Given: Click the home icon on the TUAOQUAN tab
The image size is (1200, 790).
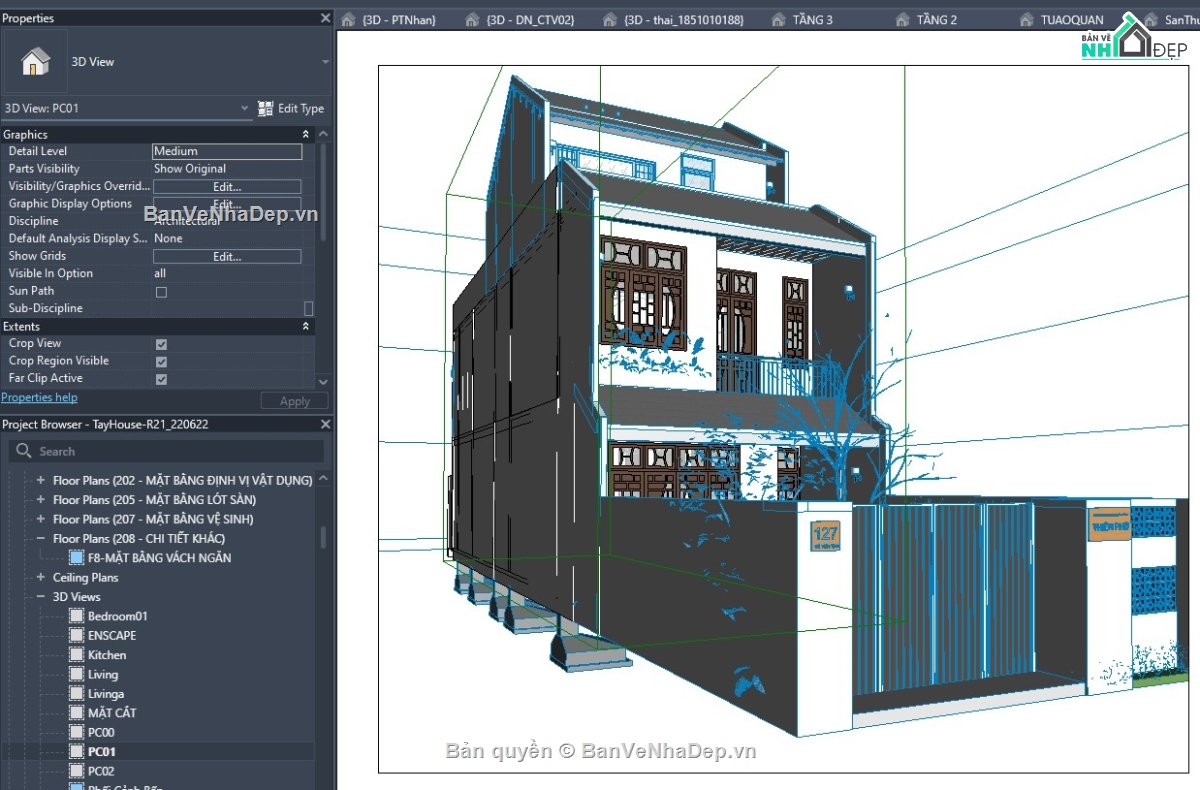Looking at the screenshot, I should pos(1027,18).
